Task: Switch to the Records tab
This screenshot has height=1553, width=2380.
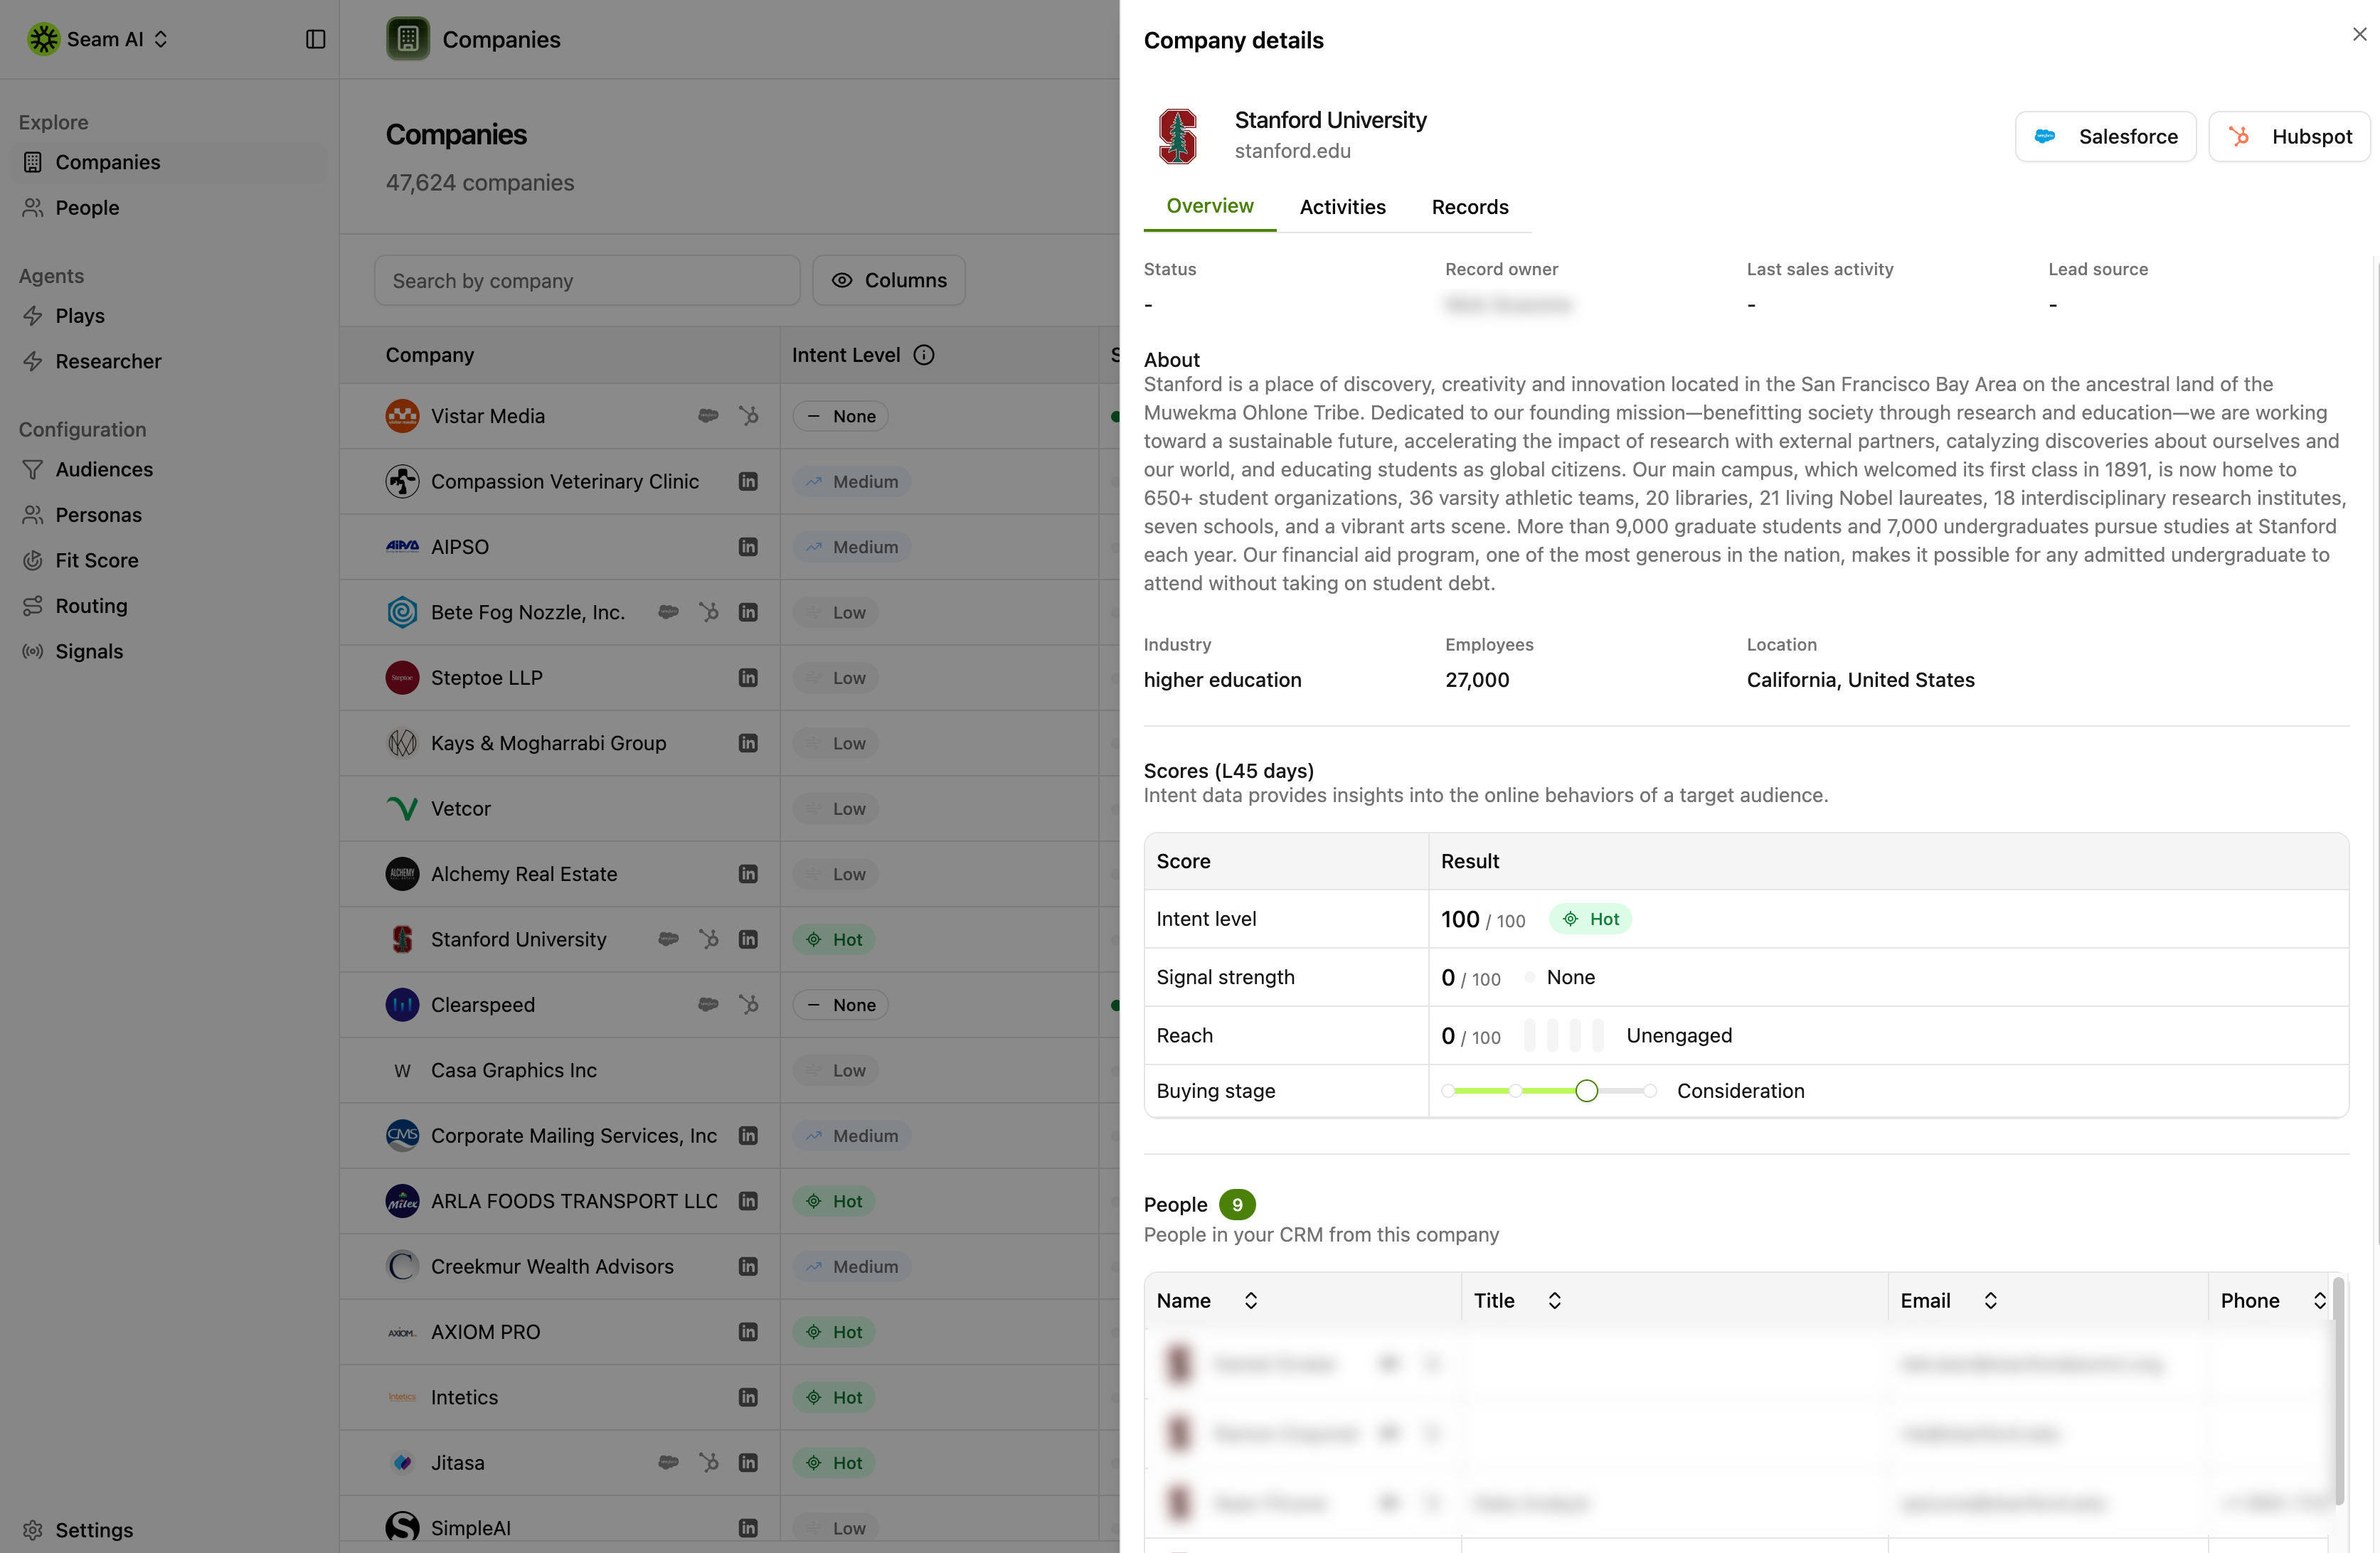Action: (x=1469, y=207)
